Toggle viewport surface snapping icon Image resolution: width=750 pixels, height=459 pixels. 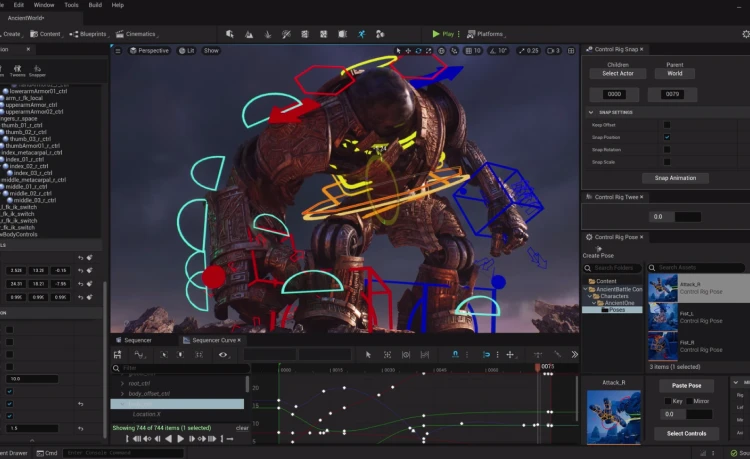454,51
